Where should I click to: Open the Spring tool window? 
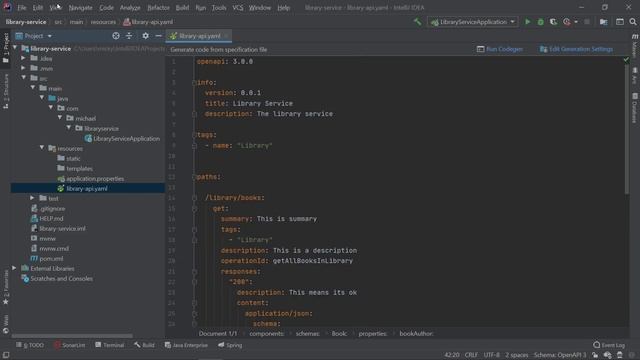230,345
